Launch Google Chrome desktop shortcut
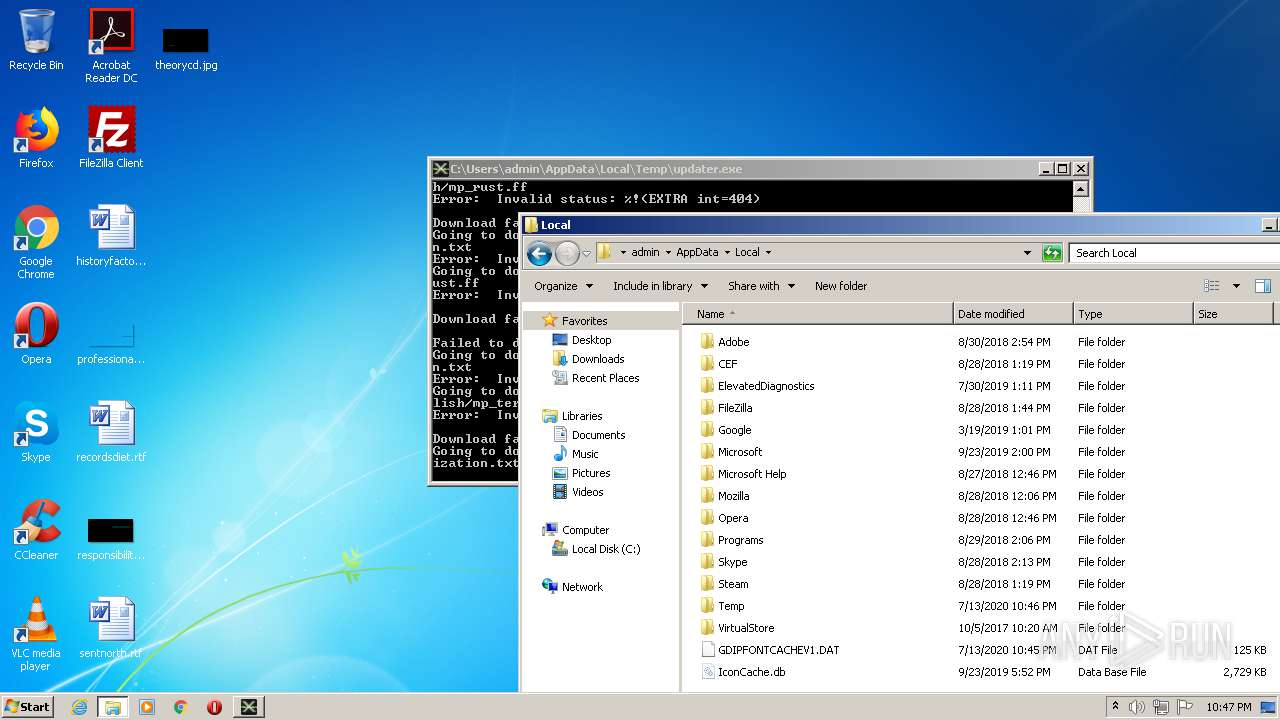 click(36, 242)
